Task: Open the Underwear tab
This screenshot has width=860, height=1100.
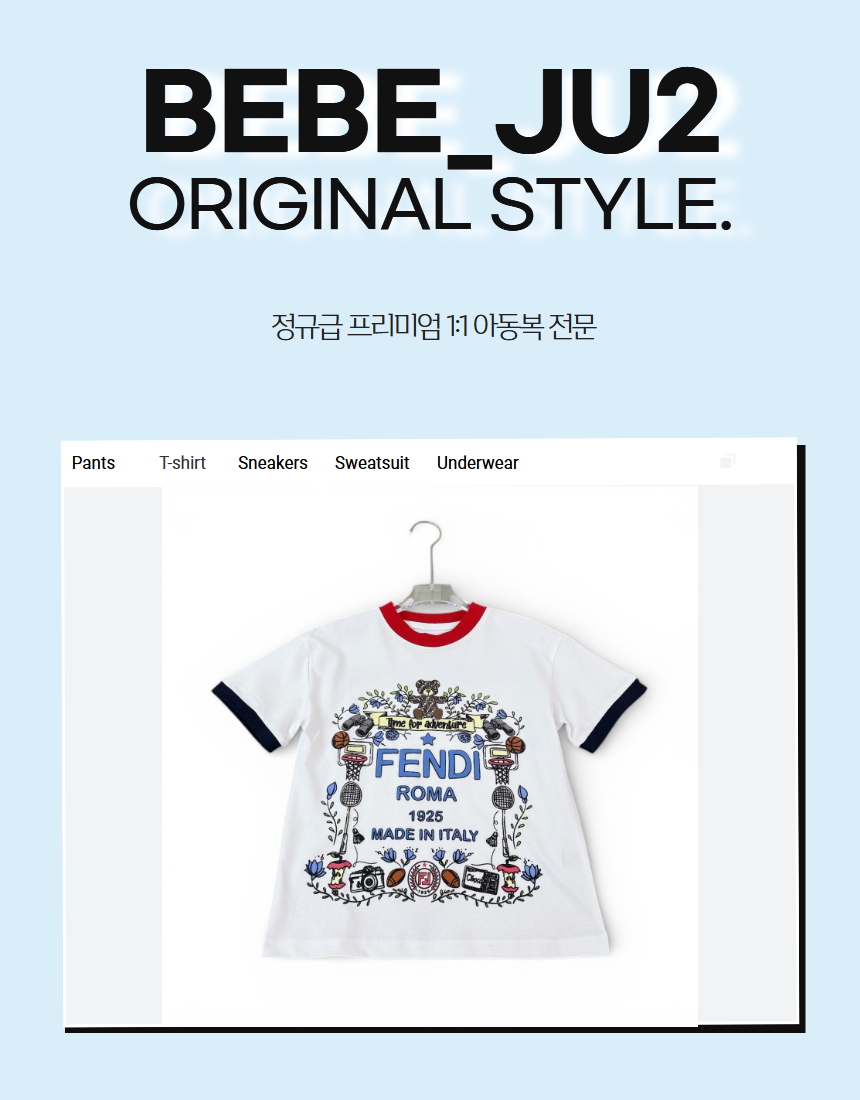Action: tap(478, 463)
